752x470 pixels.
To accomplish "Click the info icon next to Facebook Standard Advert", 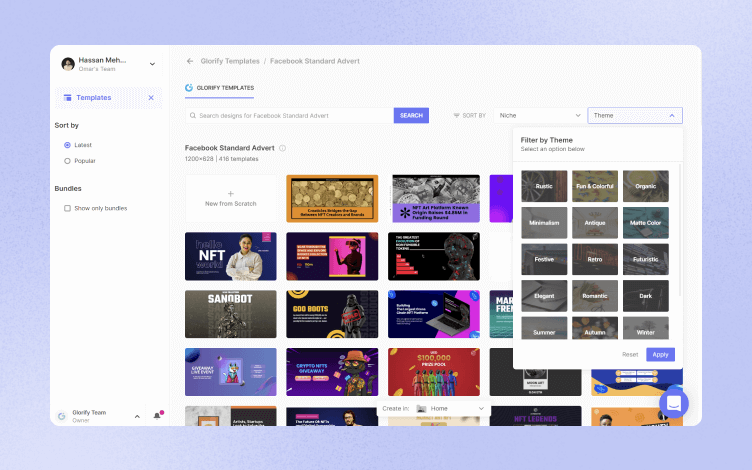I will [282, 148].
